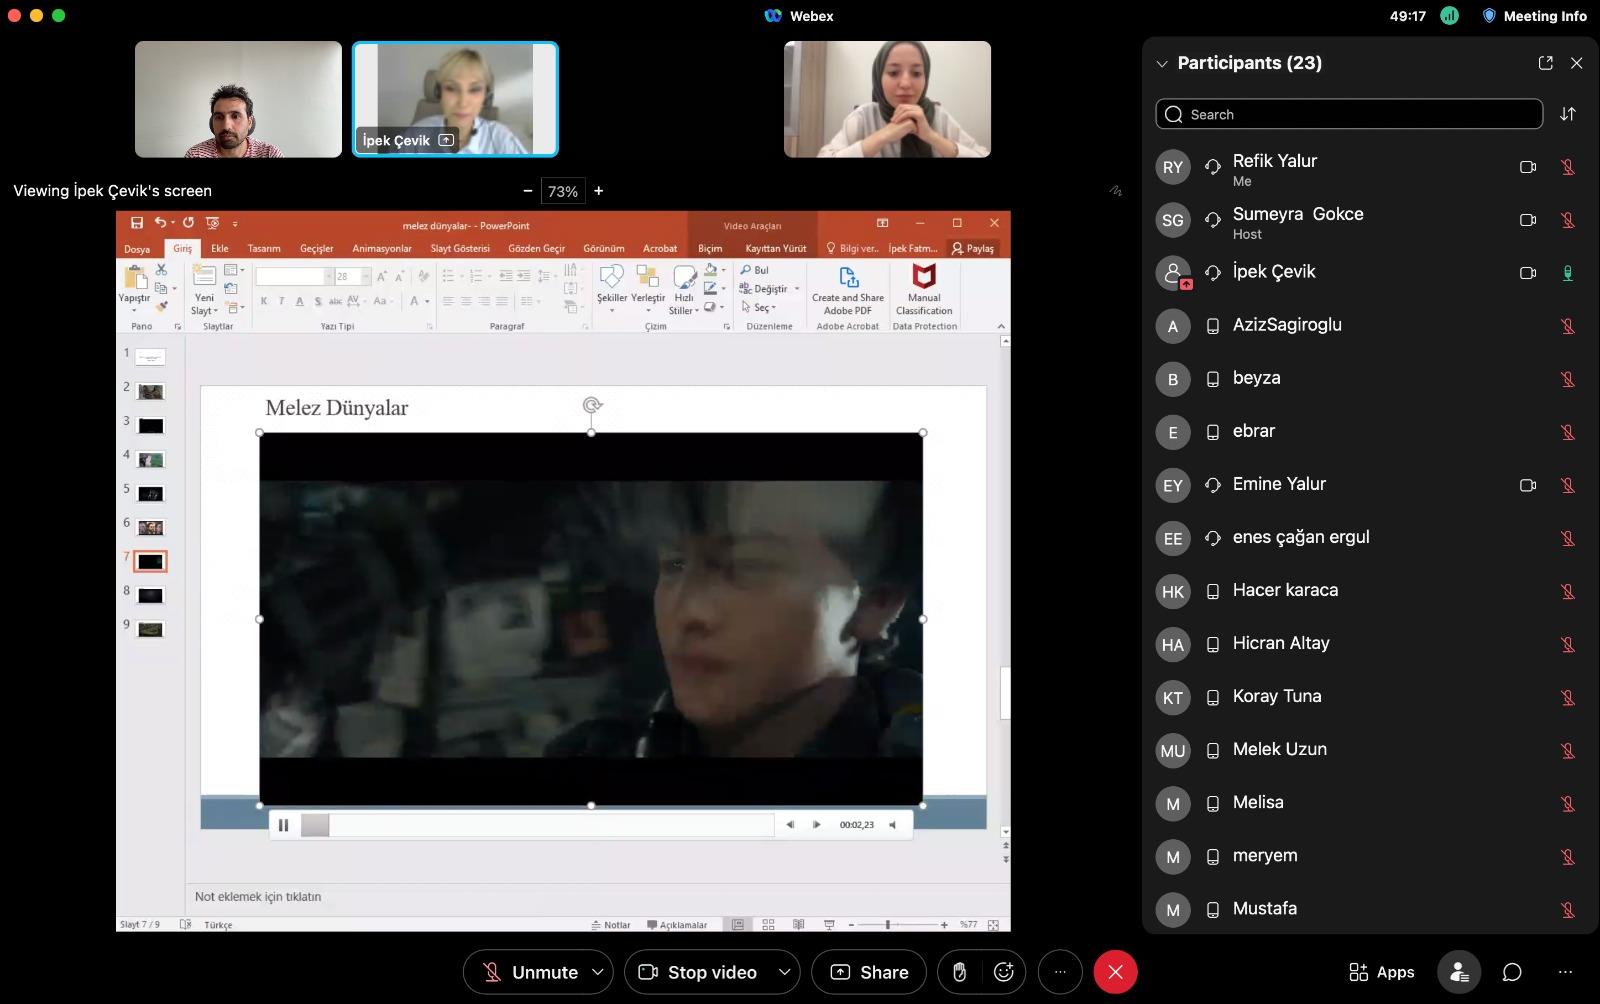This screenshot has height=1004, width=1600.
Task: Click AzizSagiroglu's muted microphone icon
Action: click(1568, 326)
